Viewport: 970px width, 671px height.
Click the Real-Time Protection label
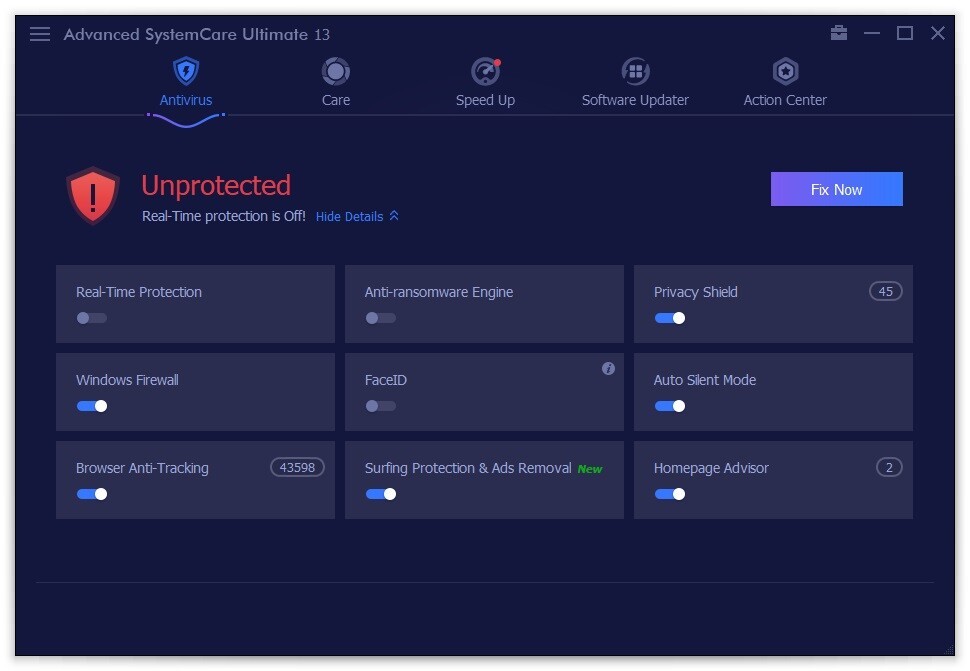pyautogui.click(x=139, y=292)
